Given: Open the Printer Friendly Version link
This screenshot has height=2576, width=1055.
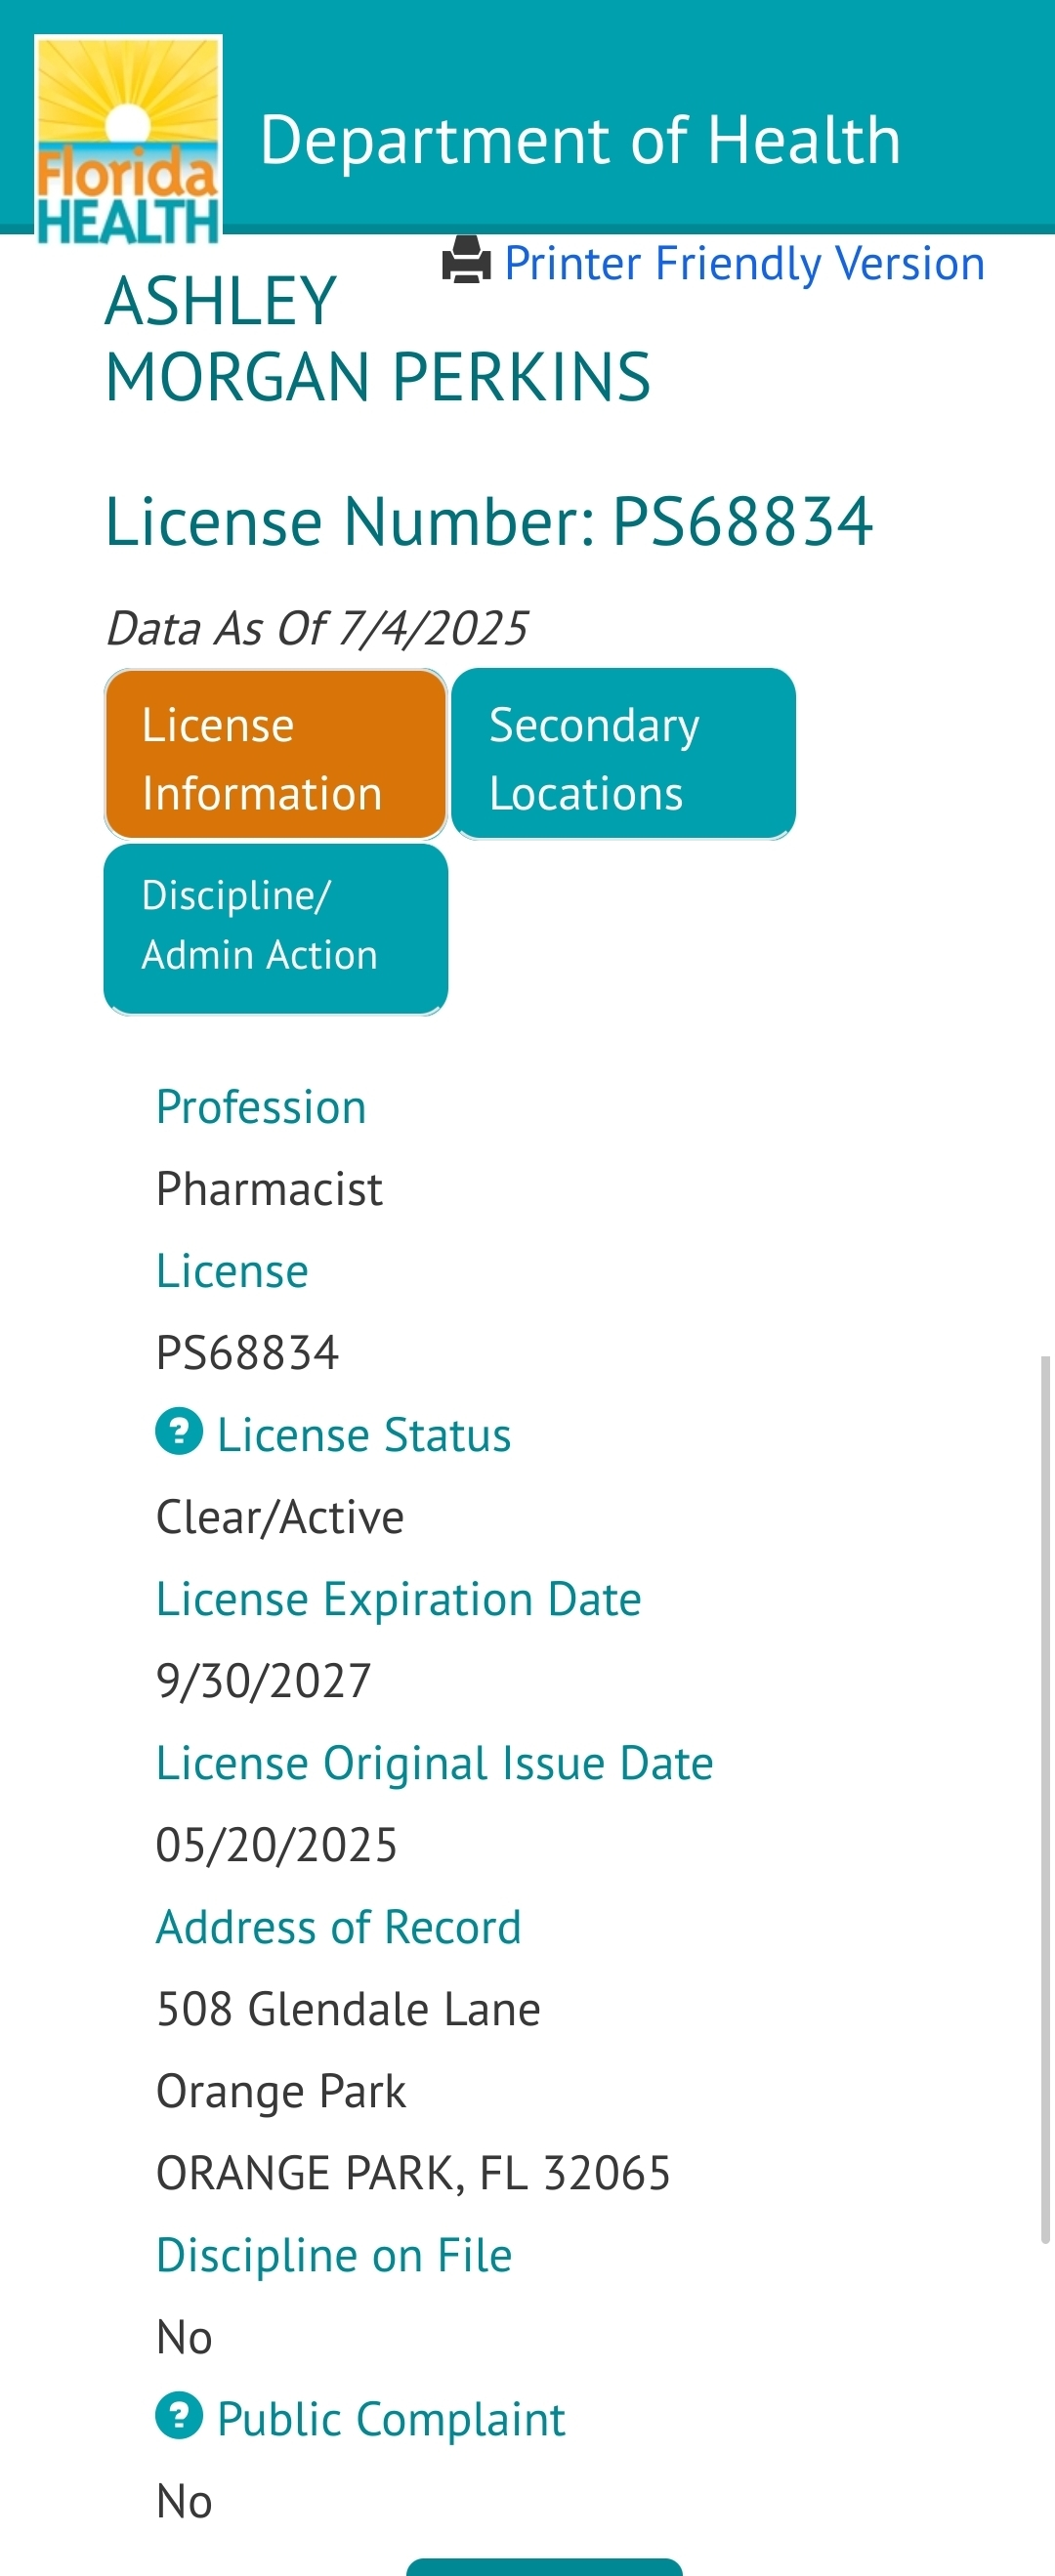Looking at the screenshot, I should pos(744,264).
